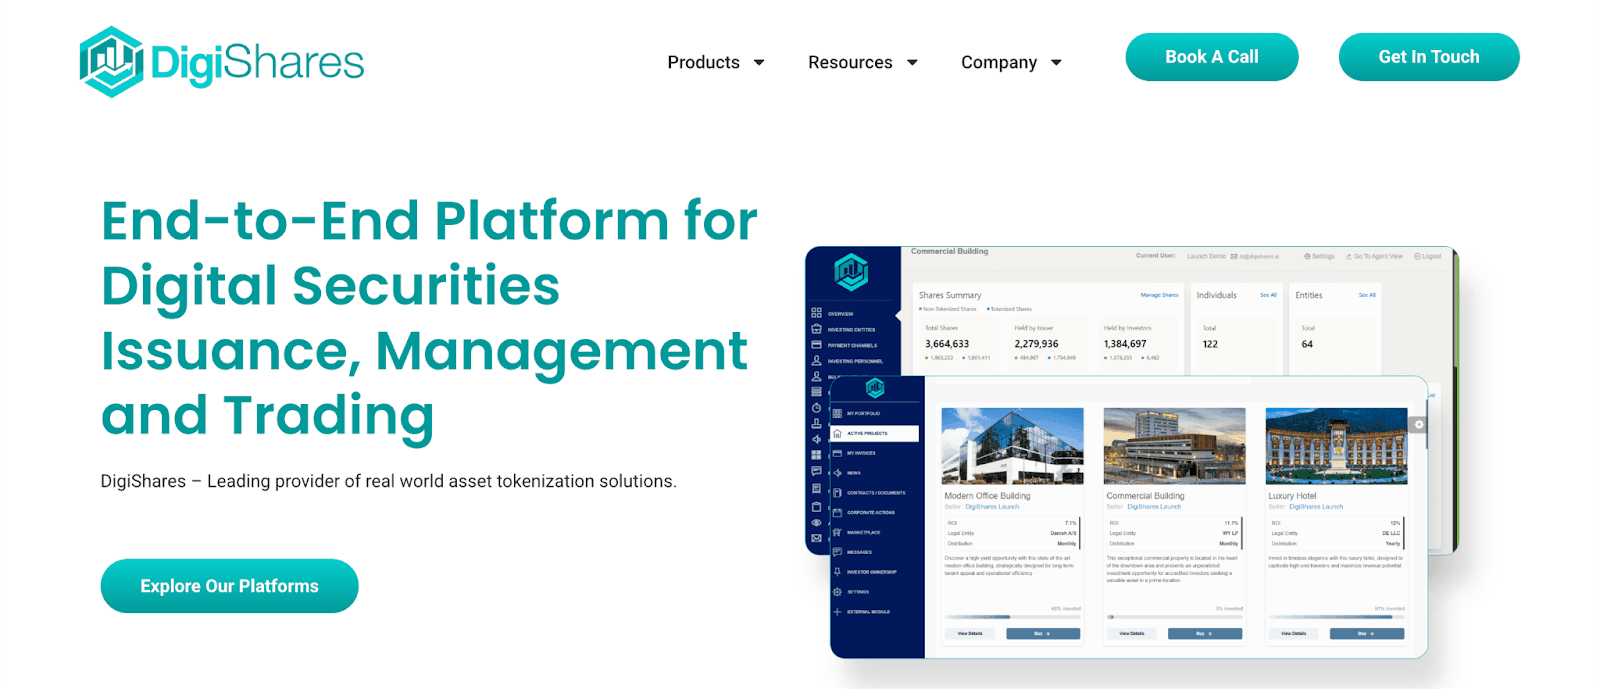The height and width of the screenshot is (689, 1600).
Task: Click the Luxury Hotel investment progress bar
Action: (1336, 616)
